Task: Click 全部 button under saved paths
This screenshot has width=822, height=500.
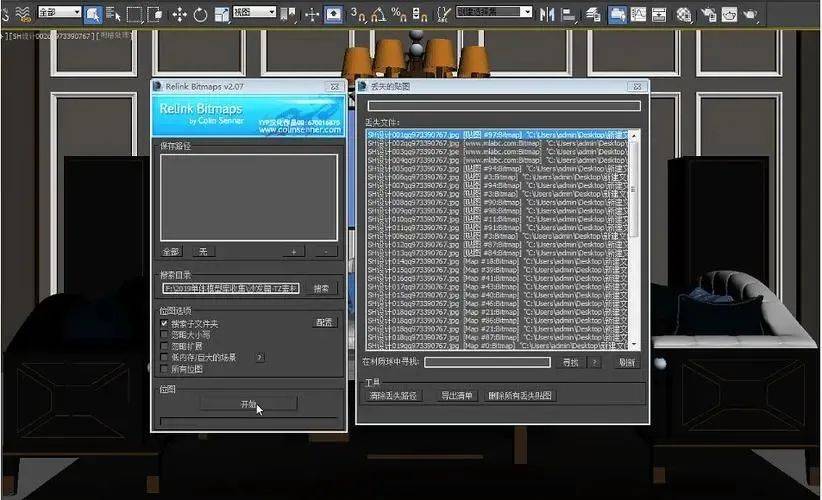Action: pos(171,252)
